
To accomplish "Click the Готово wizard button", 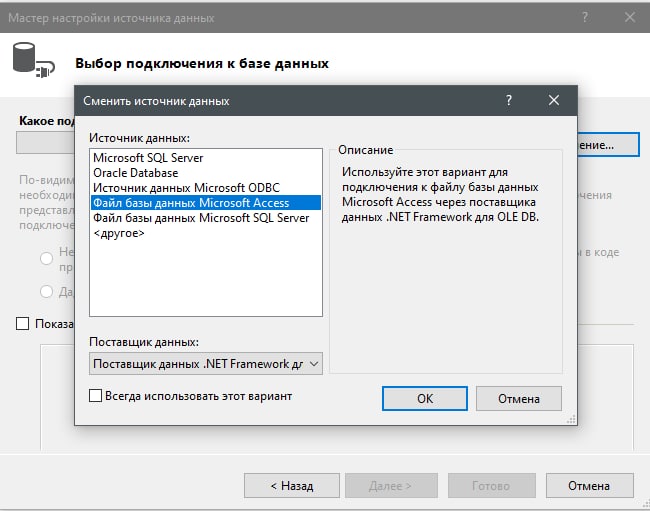I will point(492,486).
